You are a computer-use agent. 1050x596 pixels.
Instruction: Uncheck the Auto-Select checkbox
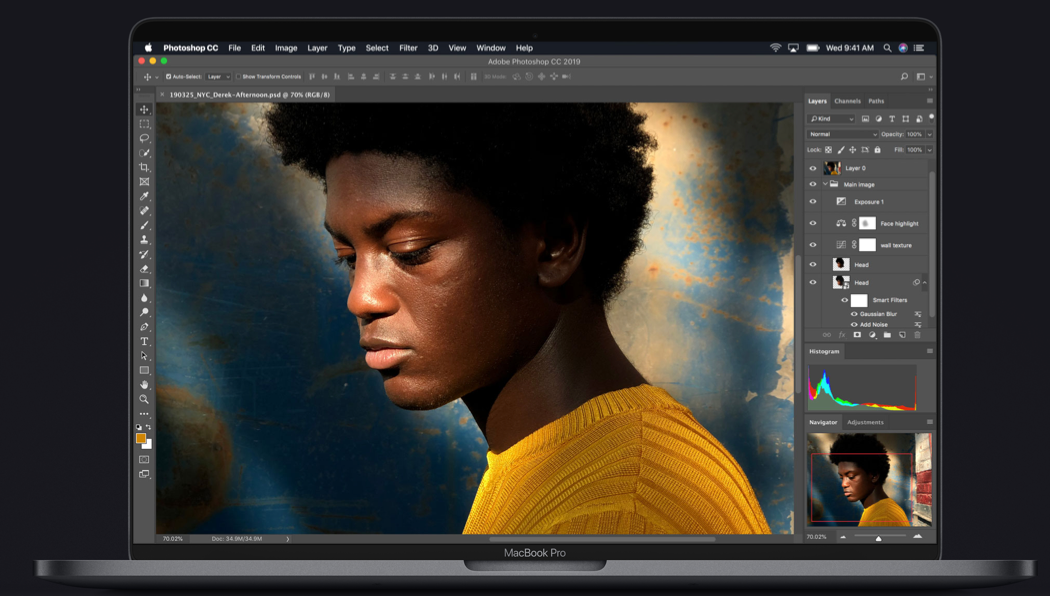coord(168,77)
